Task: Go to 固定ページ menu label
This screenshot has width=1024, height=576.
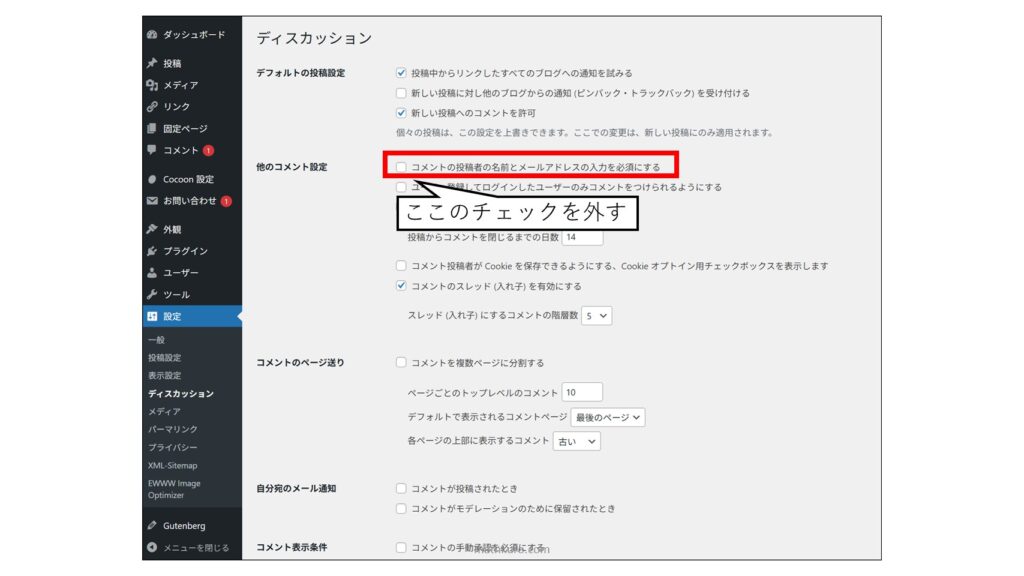Action: [x=185, y=129]
